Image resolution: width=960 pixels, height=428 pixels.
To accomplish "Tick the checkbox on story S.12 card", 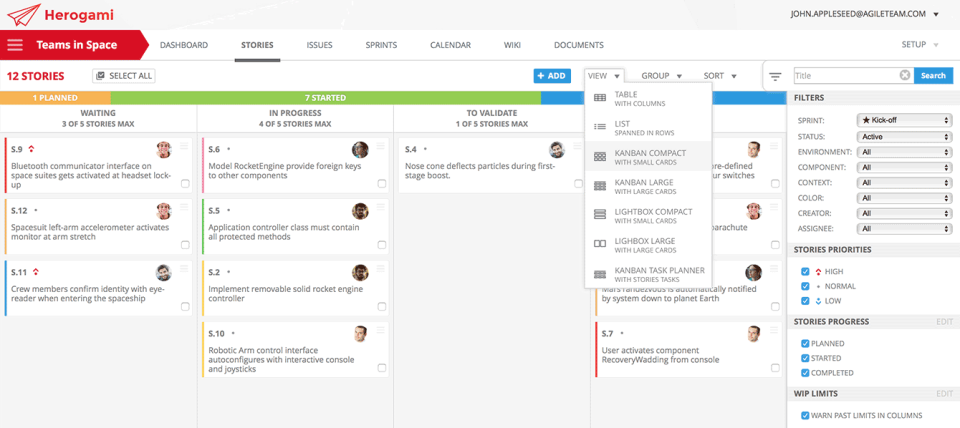I will coord(185,245).
